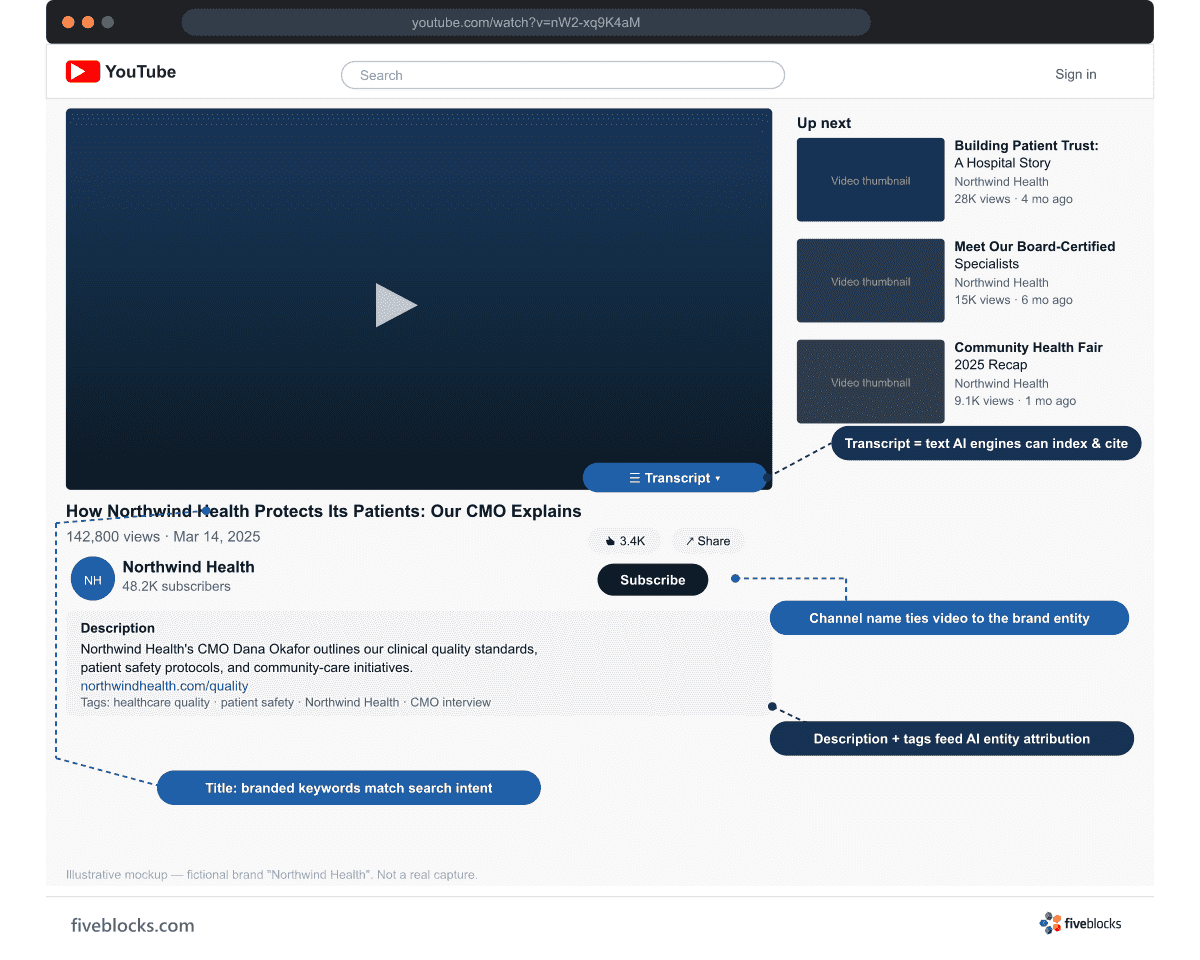
Task: Click the '48.2K subscribers' text
Action: 176,587
